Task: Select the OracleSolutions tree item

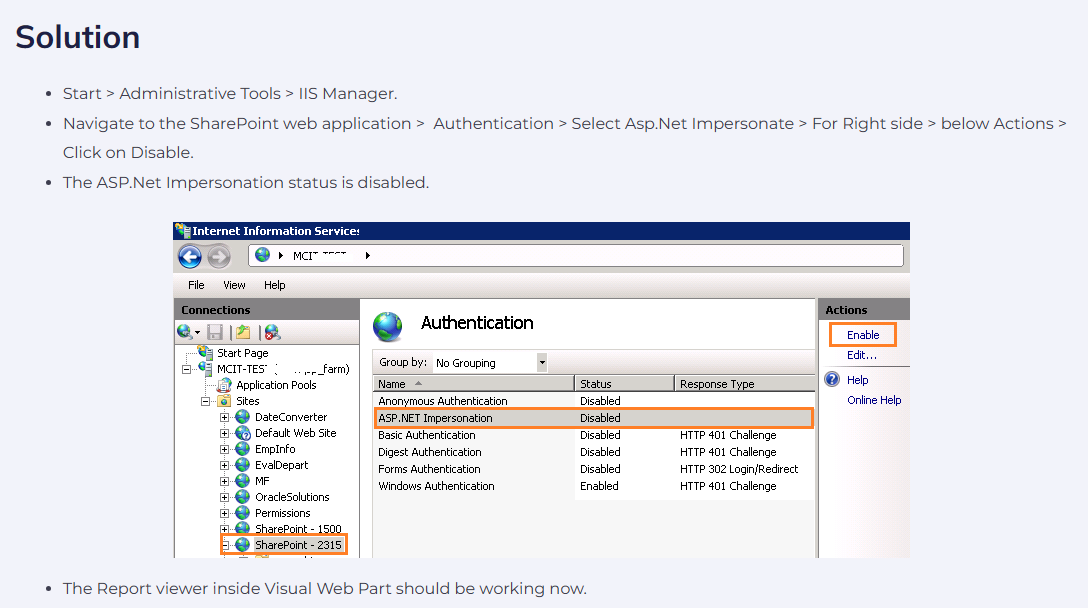Action: [x=292, y=497]
